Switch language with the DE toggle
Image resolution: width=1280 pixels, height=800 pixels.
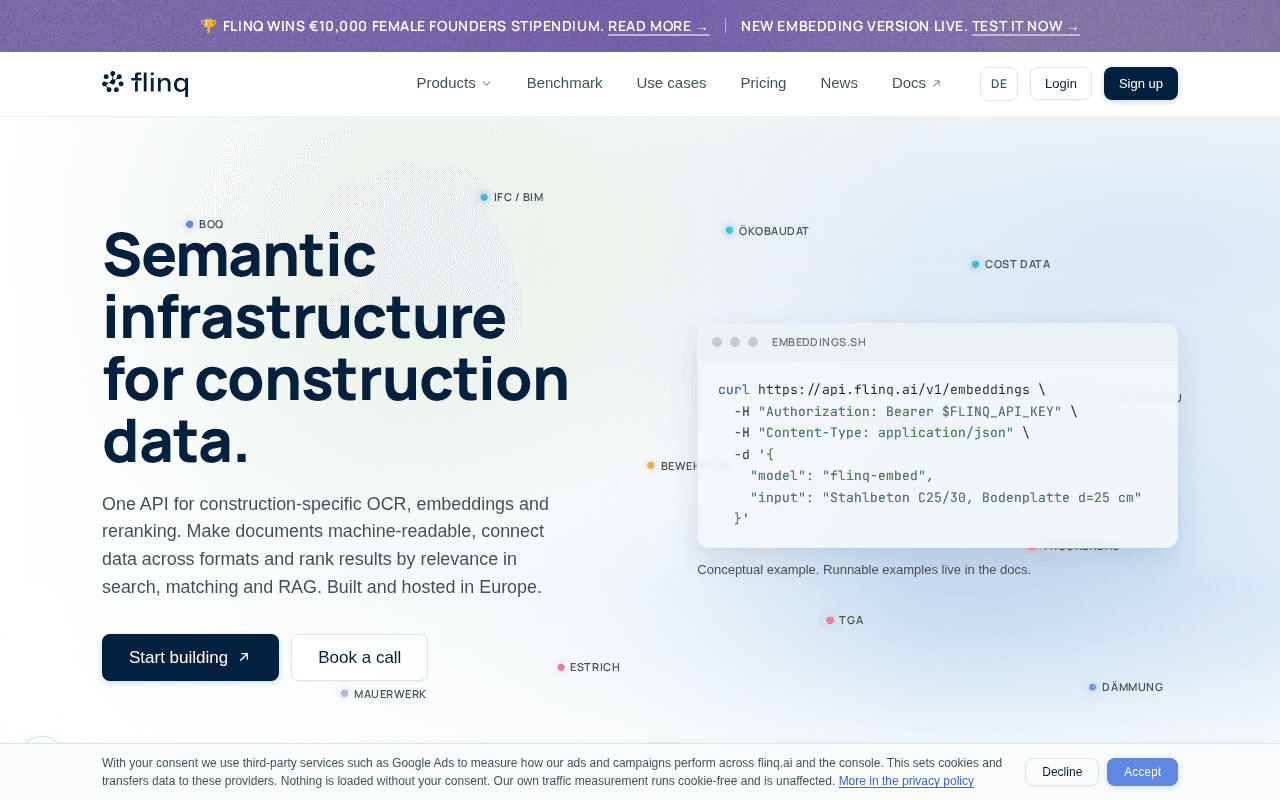pyautogui.click(x=999, y=84)
